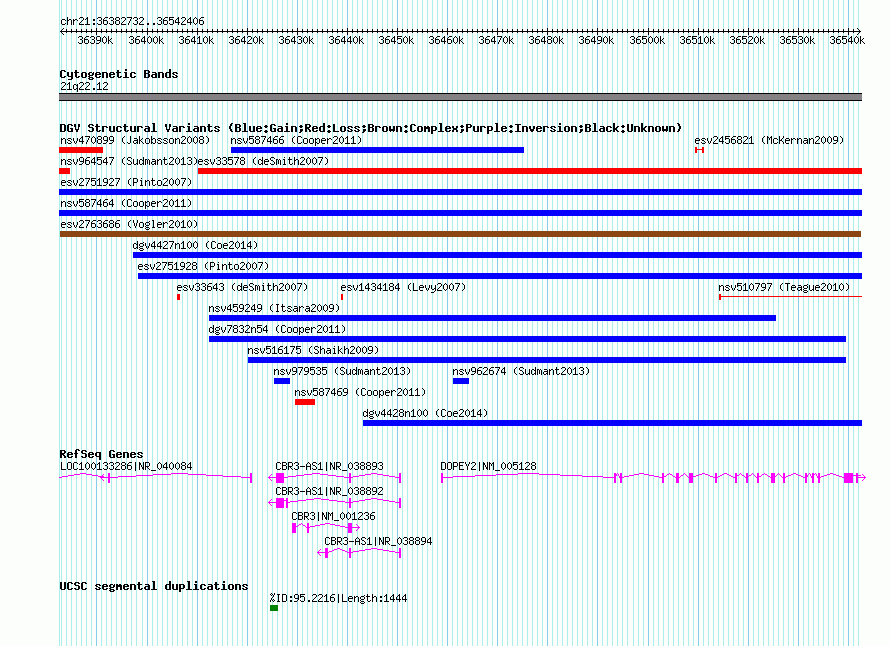
Task: Click the 21q22.12 band label
Action: point(84,86)
